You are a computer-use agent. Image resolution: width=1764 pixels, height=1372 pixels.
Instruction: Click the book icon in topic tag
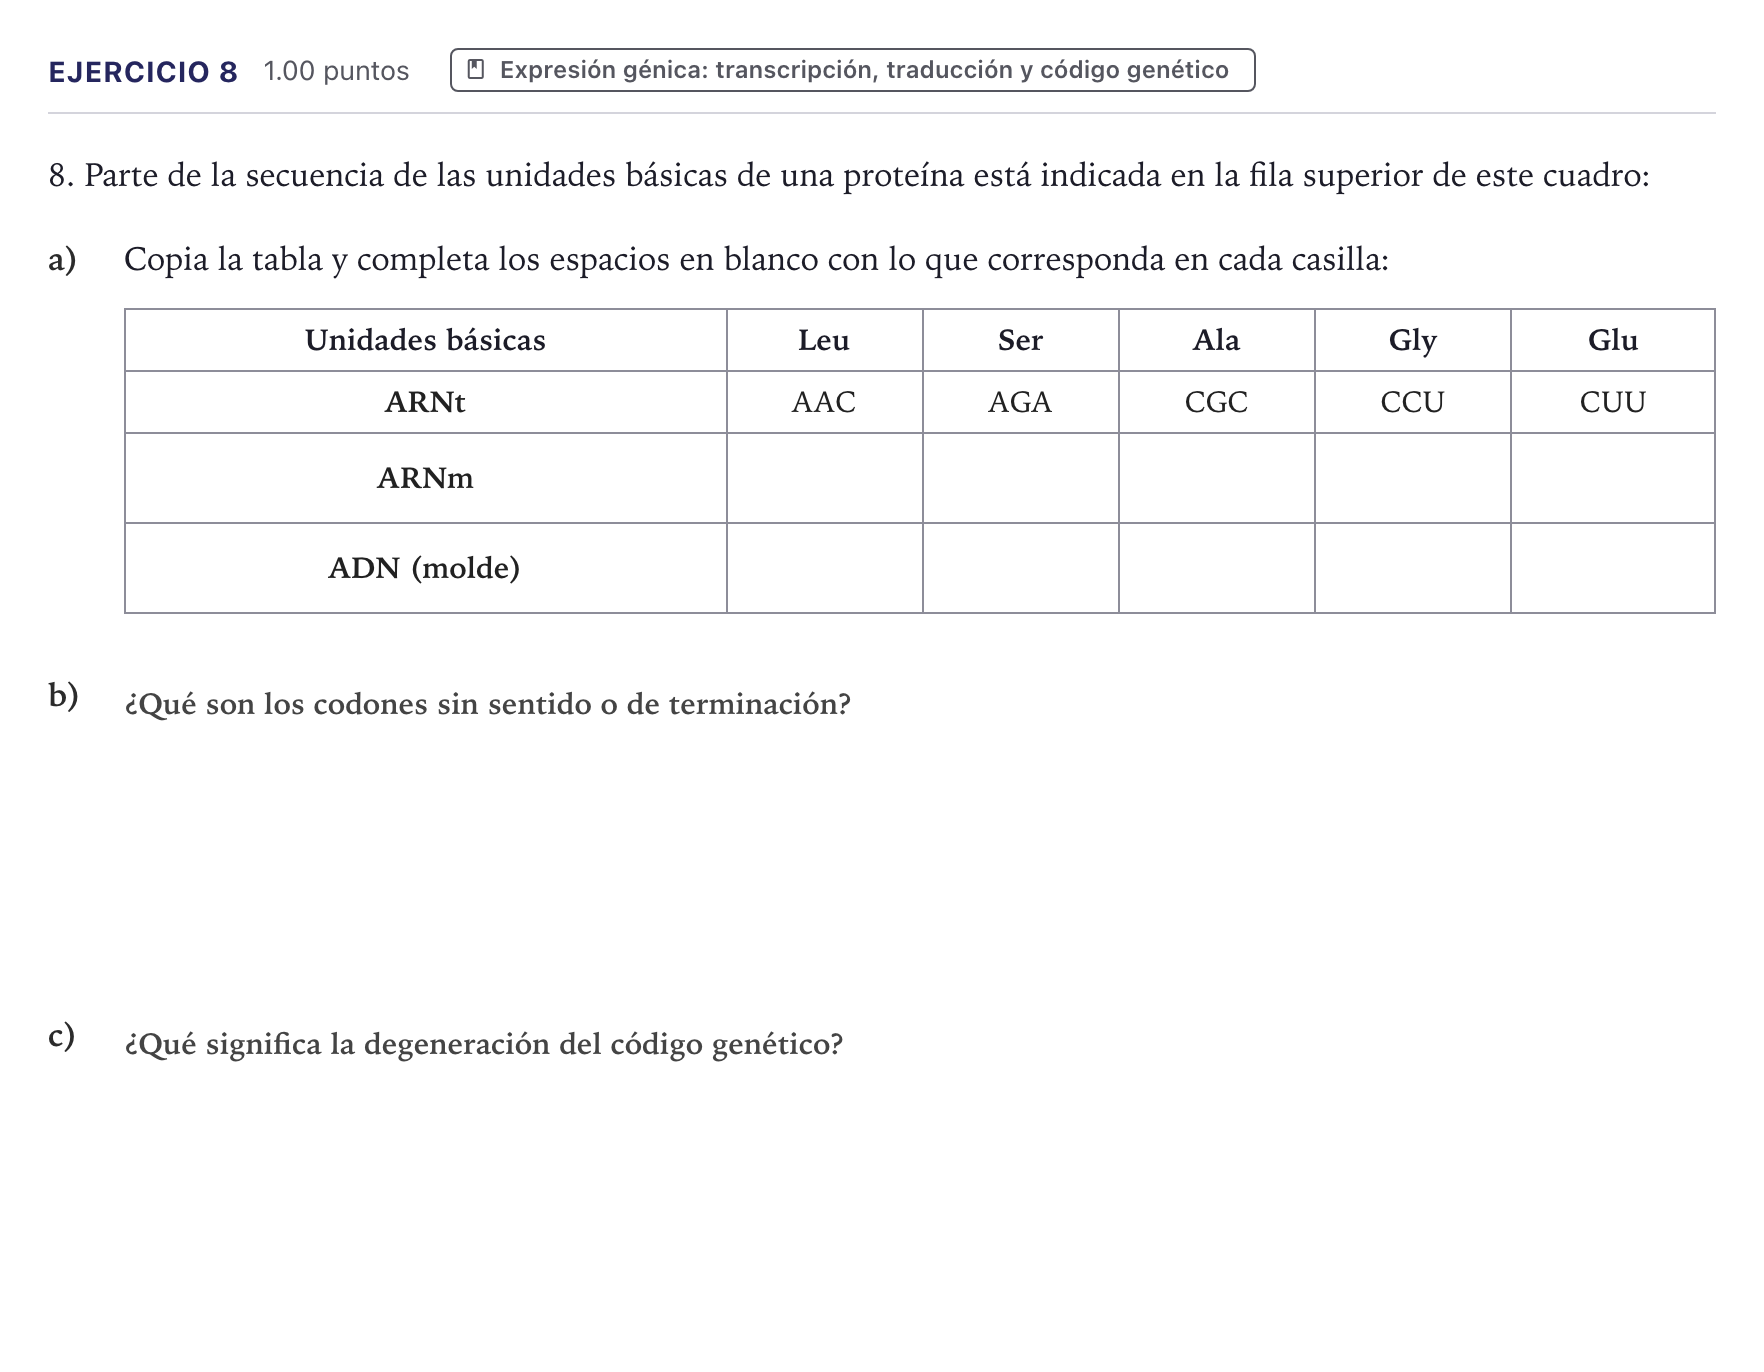tap(476, 70)
